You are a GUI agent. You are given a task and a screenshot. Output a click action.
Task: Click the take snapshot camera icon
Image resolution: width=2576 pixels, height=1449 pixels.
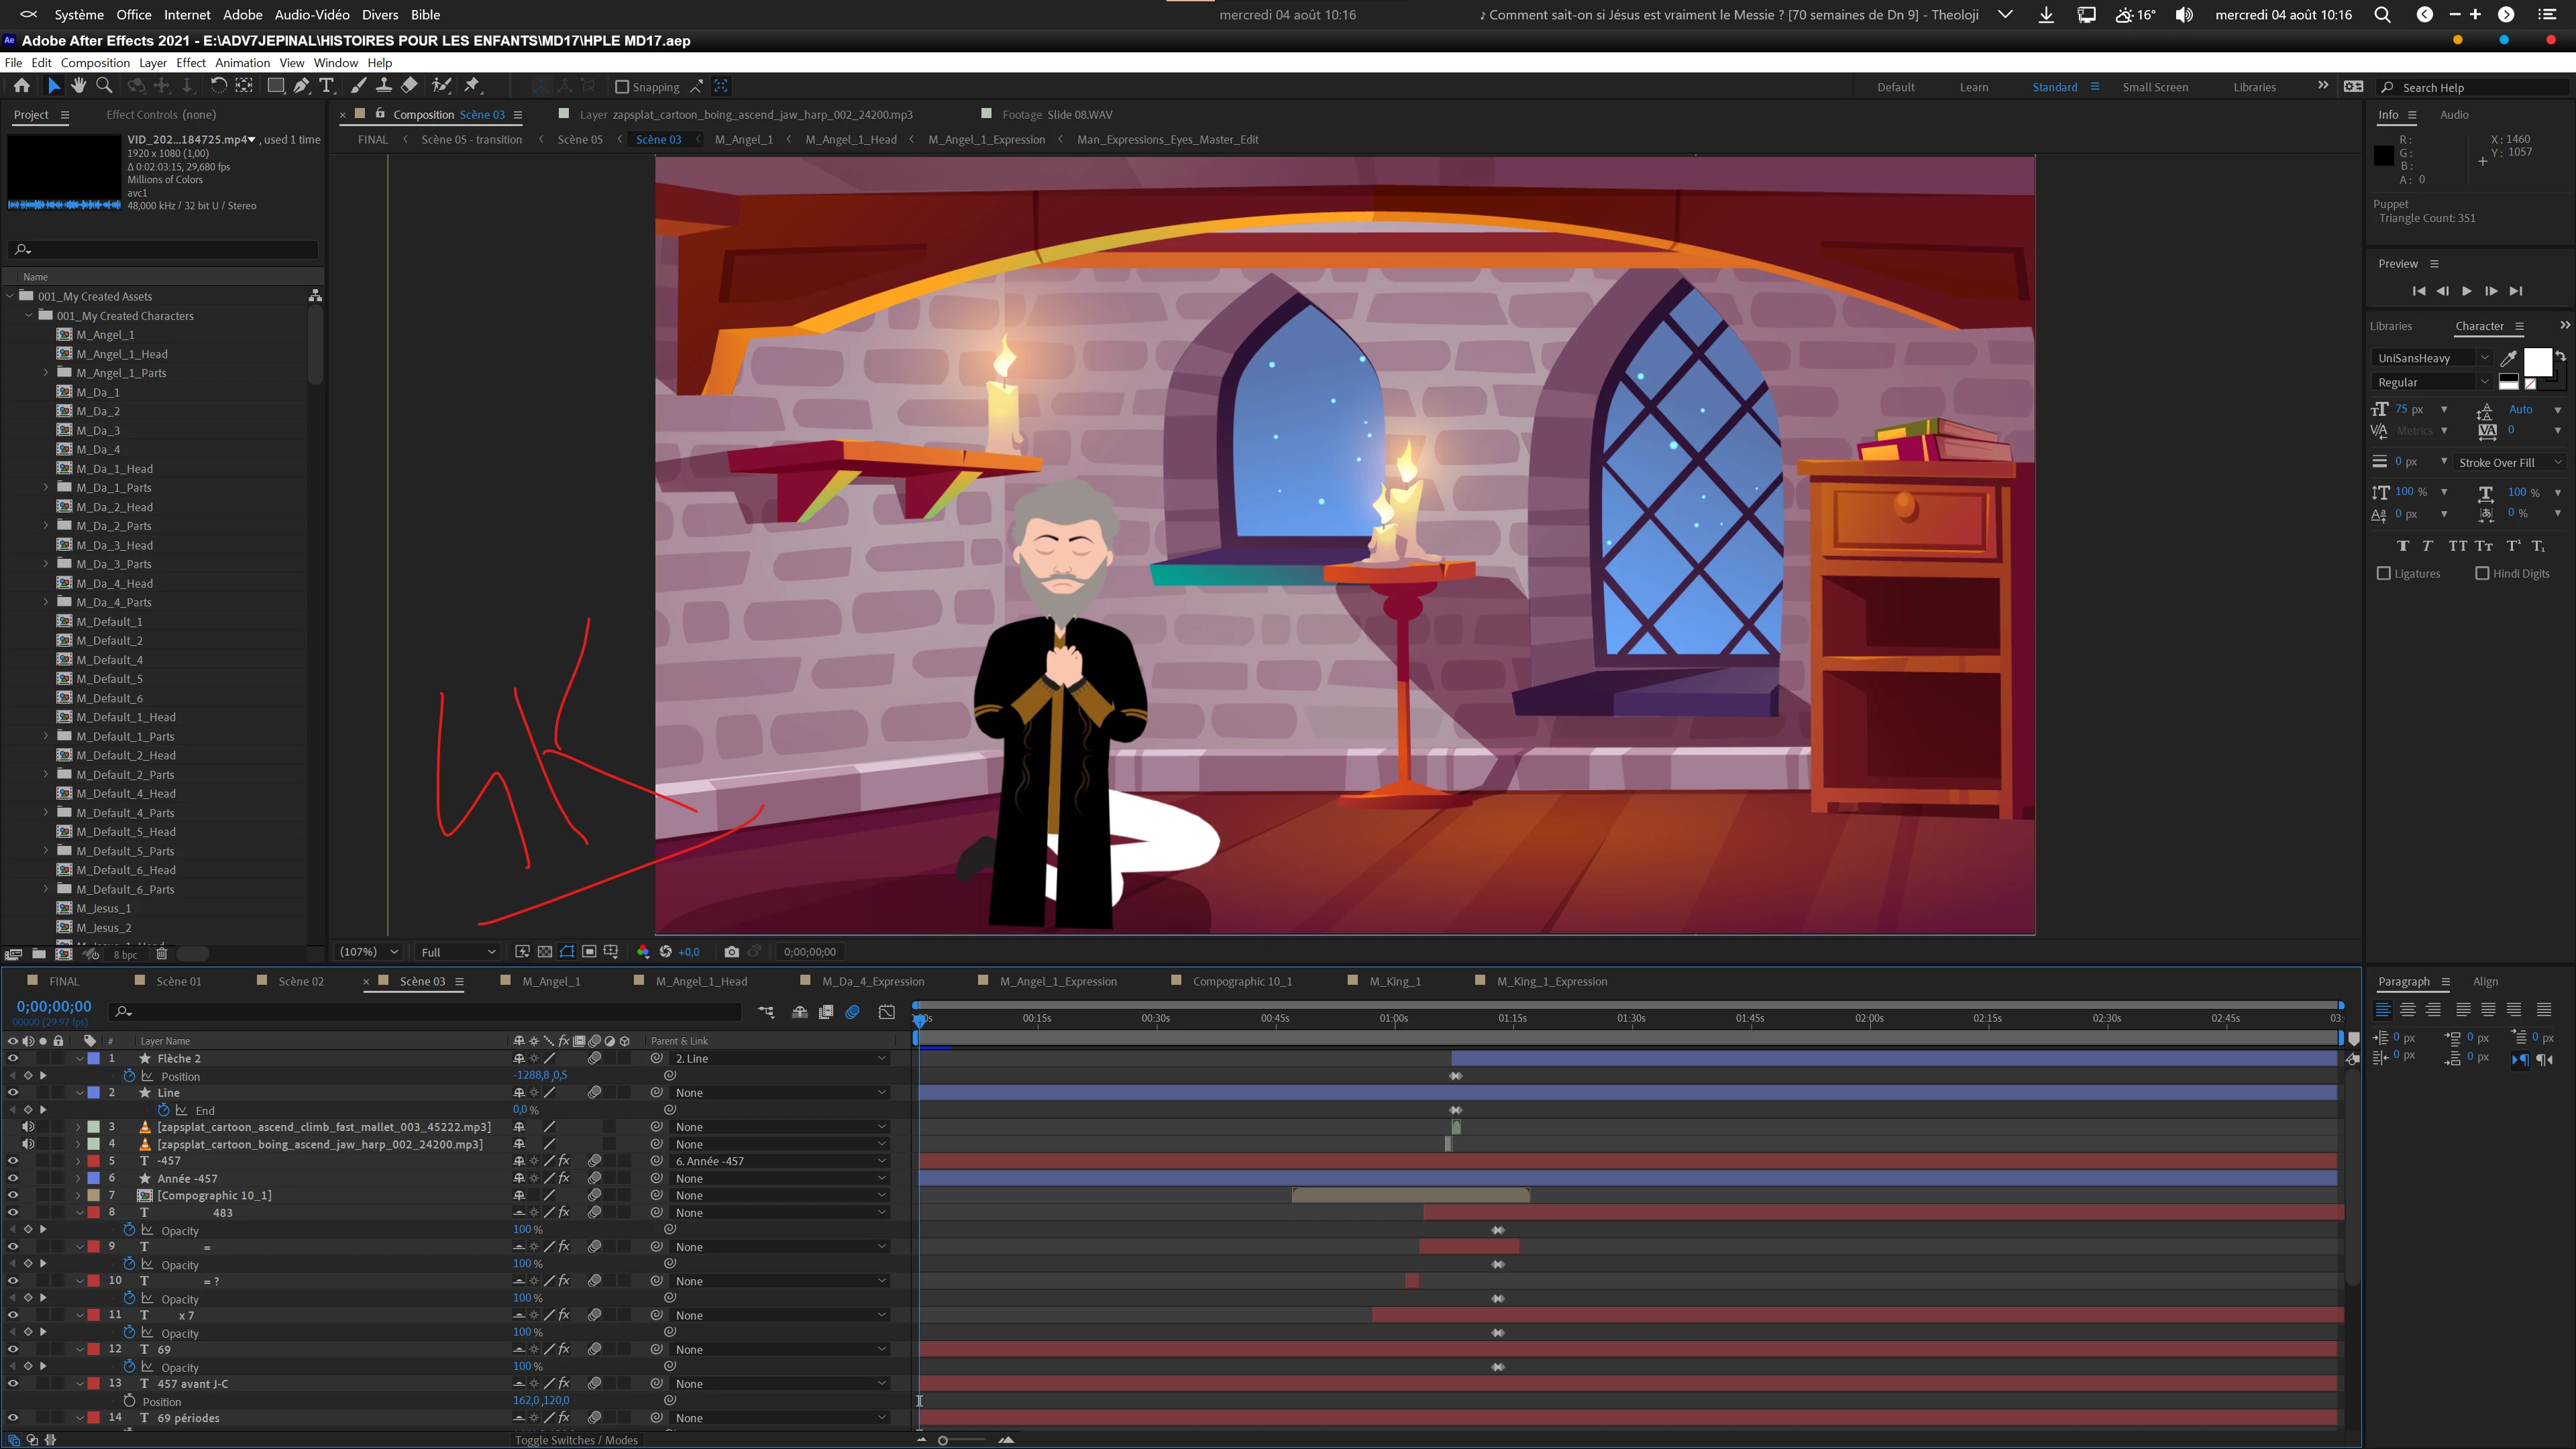(x=732, y=952)
